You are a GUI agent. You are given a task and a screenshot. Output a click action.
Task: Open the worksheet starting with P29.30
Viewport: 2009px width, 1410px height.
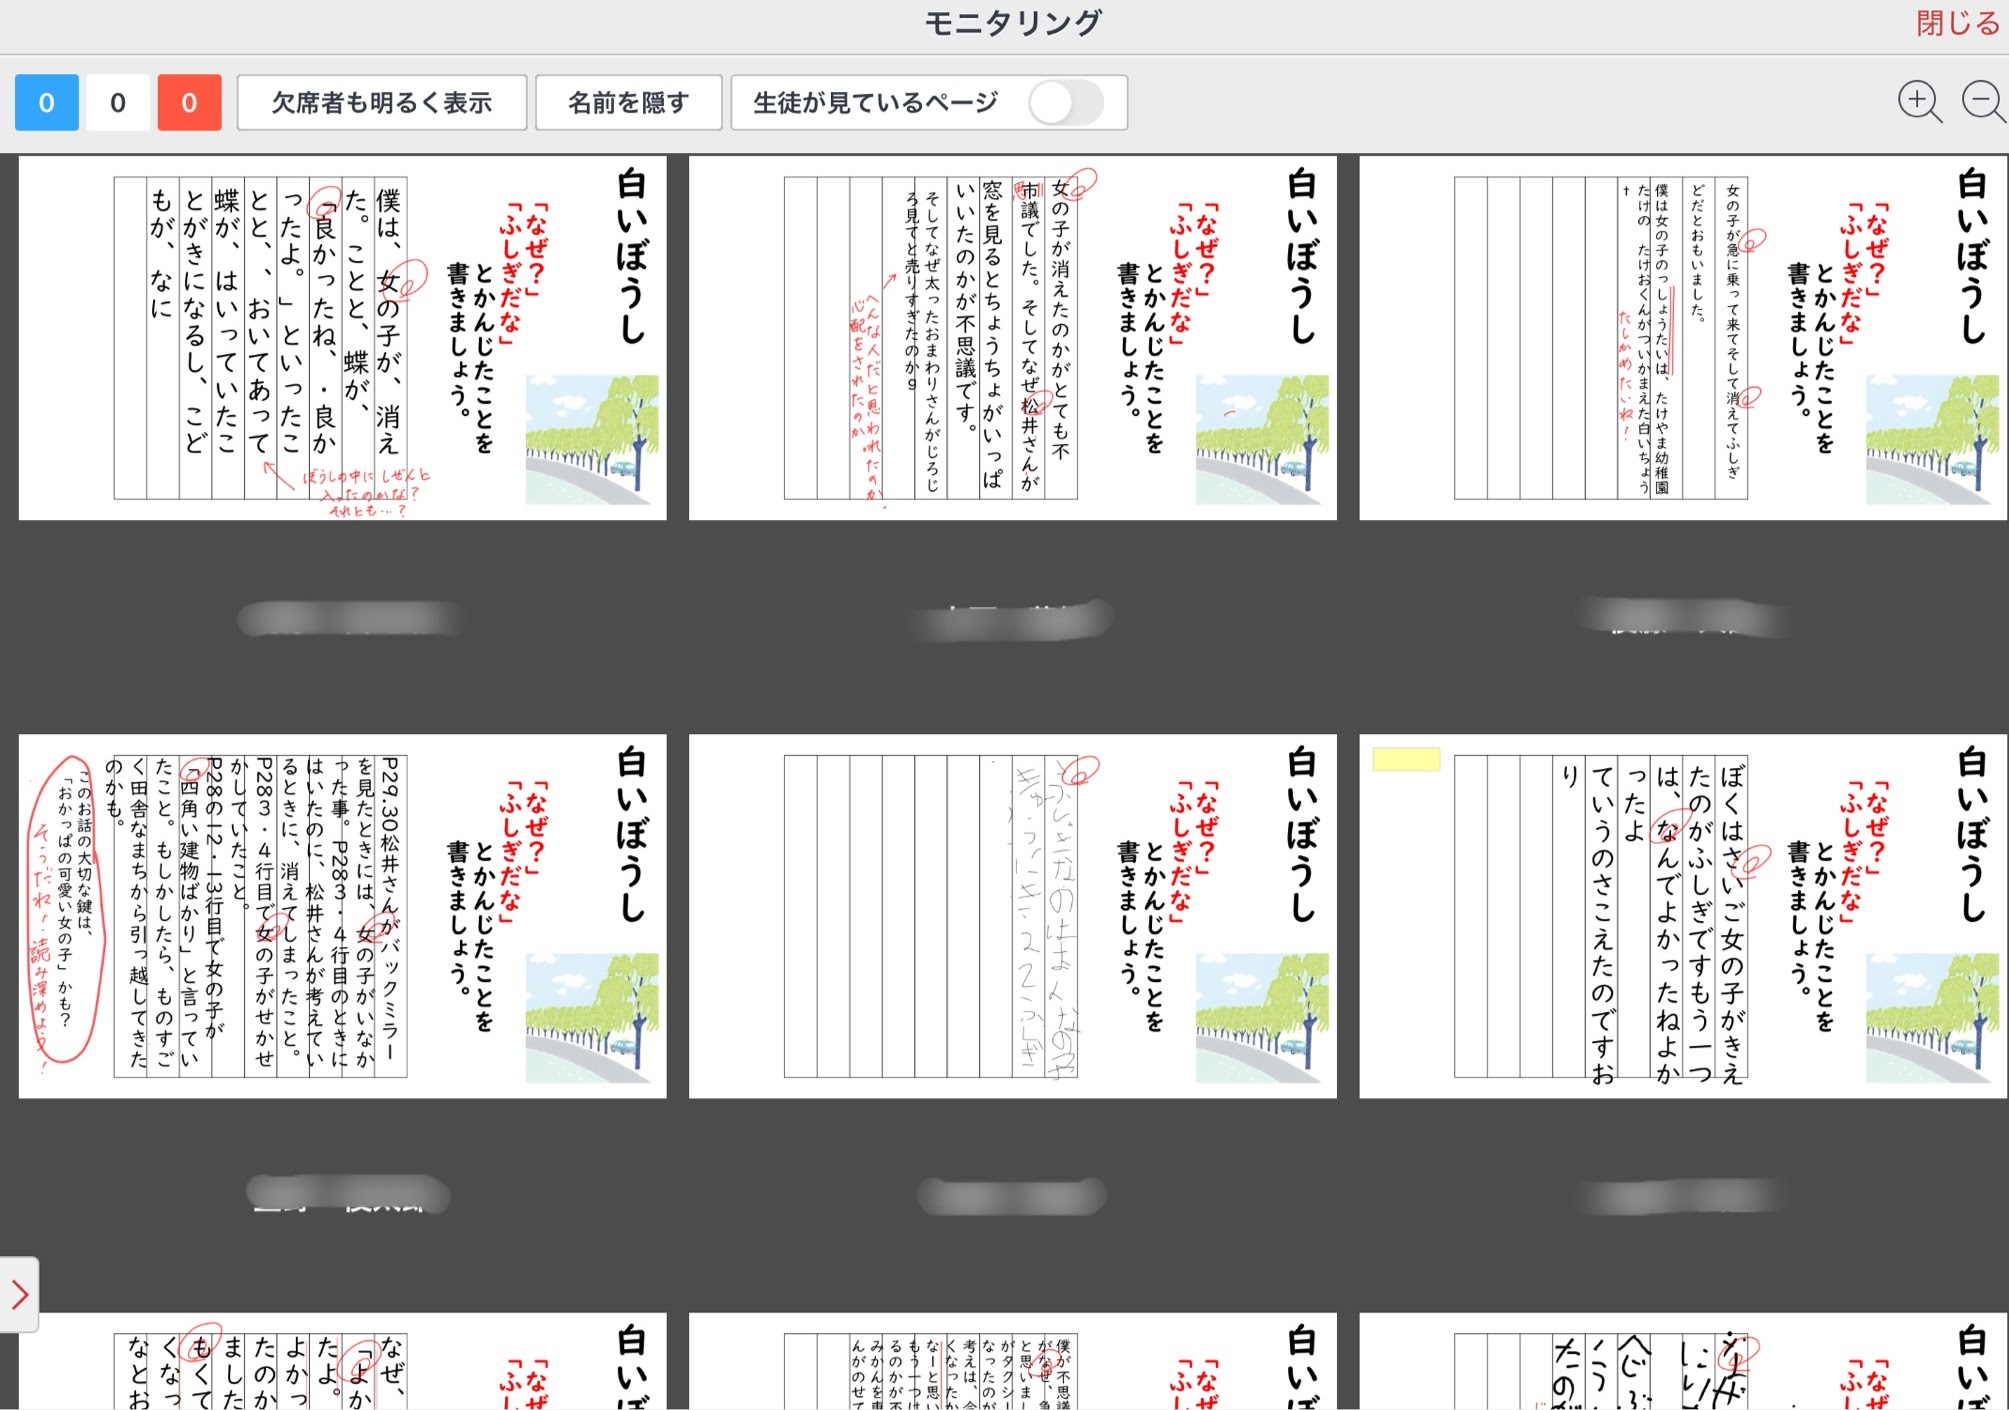pyautogui.click(x=342, y=916)
